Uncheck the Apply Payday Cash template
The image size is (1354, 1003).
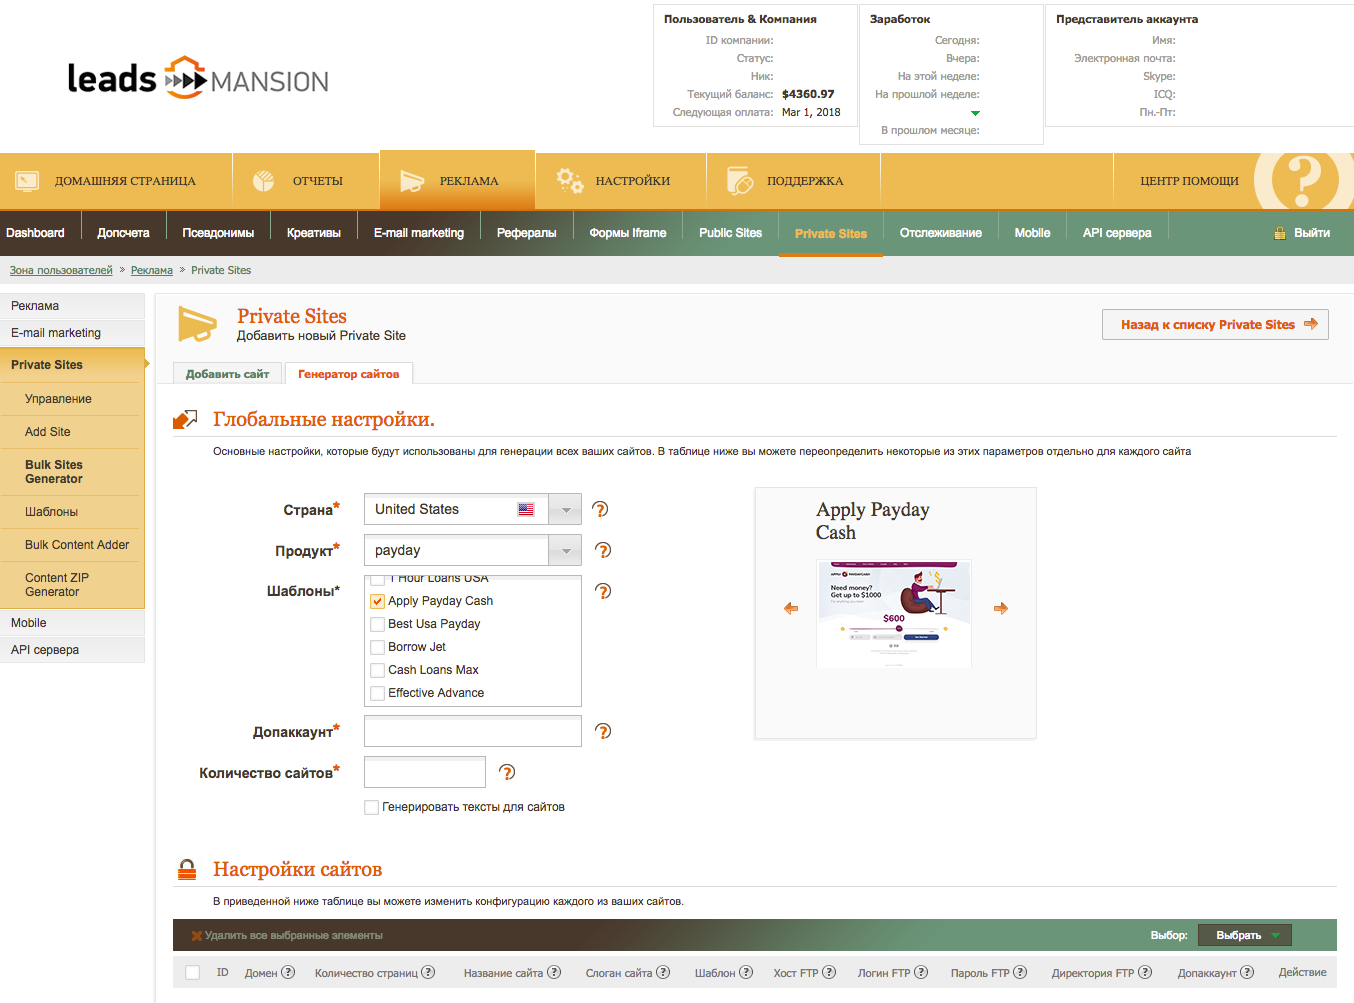pyautogui.click(x=378, y=601)
